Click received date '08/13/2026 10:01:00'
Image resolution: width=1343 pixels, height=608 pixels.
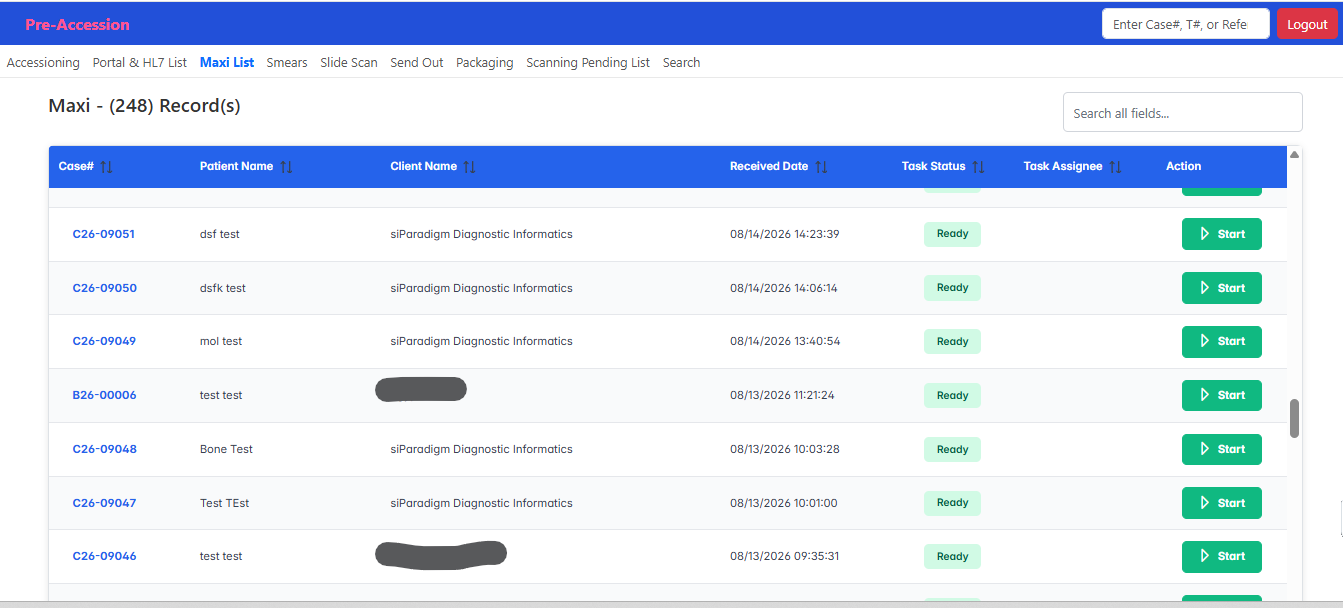coord(784,503)
